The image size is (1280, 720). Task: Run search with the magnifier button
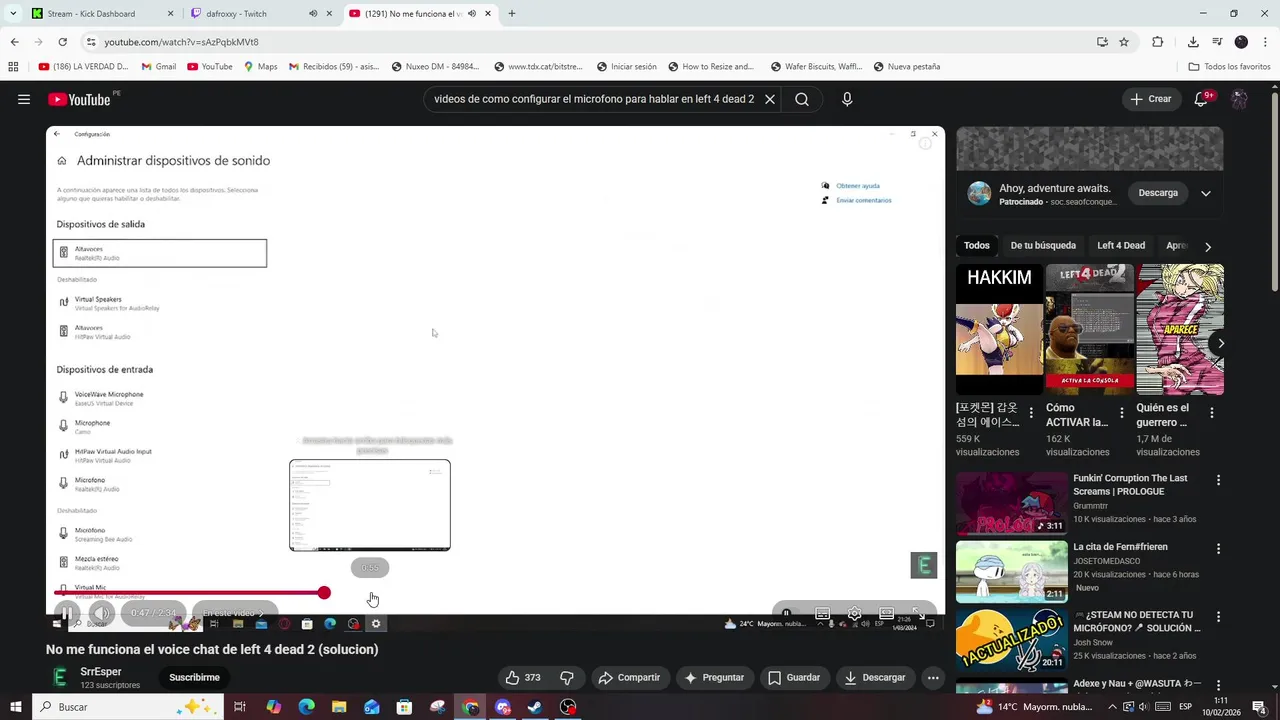pos(802,99)
